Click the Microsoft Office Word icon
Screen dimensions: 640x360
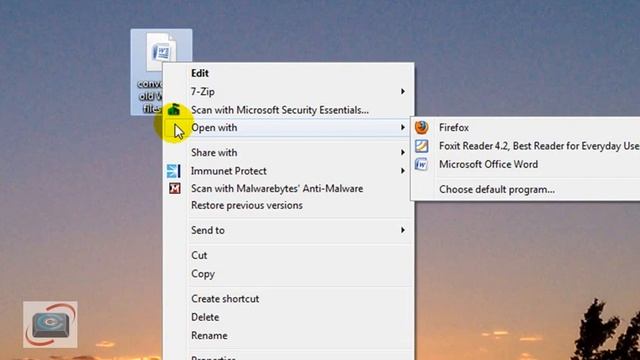click(421, 164)
